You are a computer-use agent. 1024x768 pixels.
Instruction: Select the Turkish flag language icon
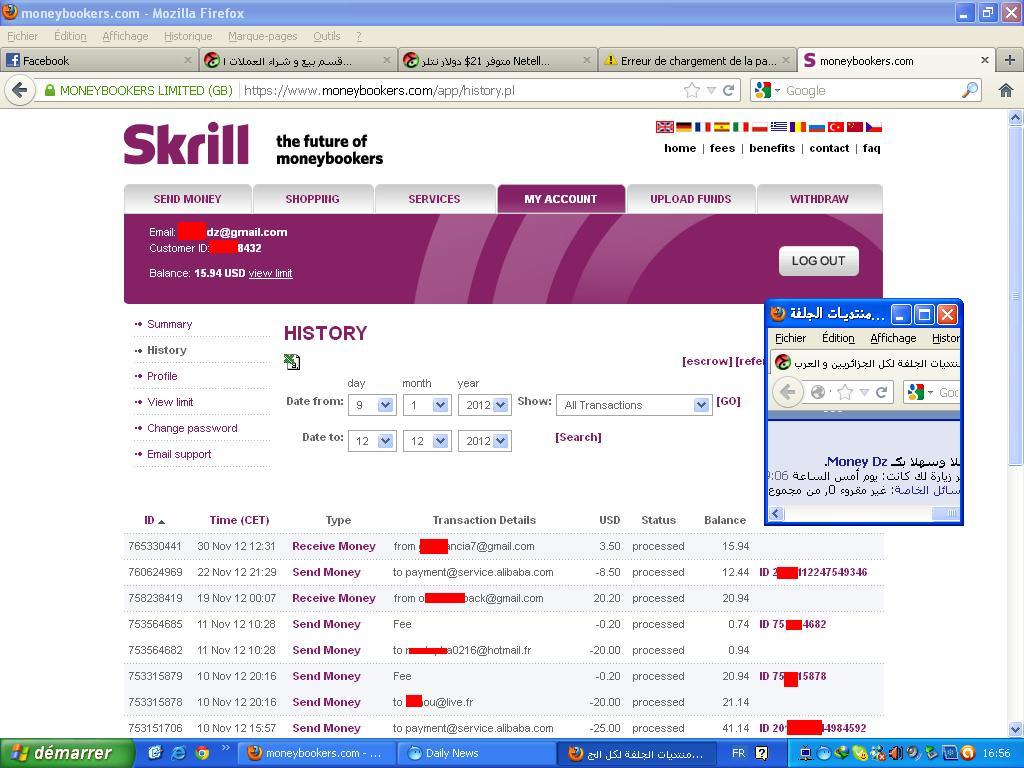tap(835, 127)
